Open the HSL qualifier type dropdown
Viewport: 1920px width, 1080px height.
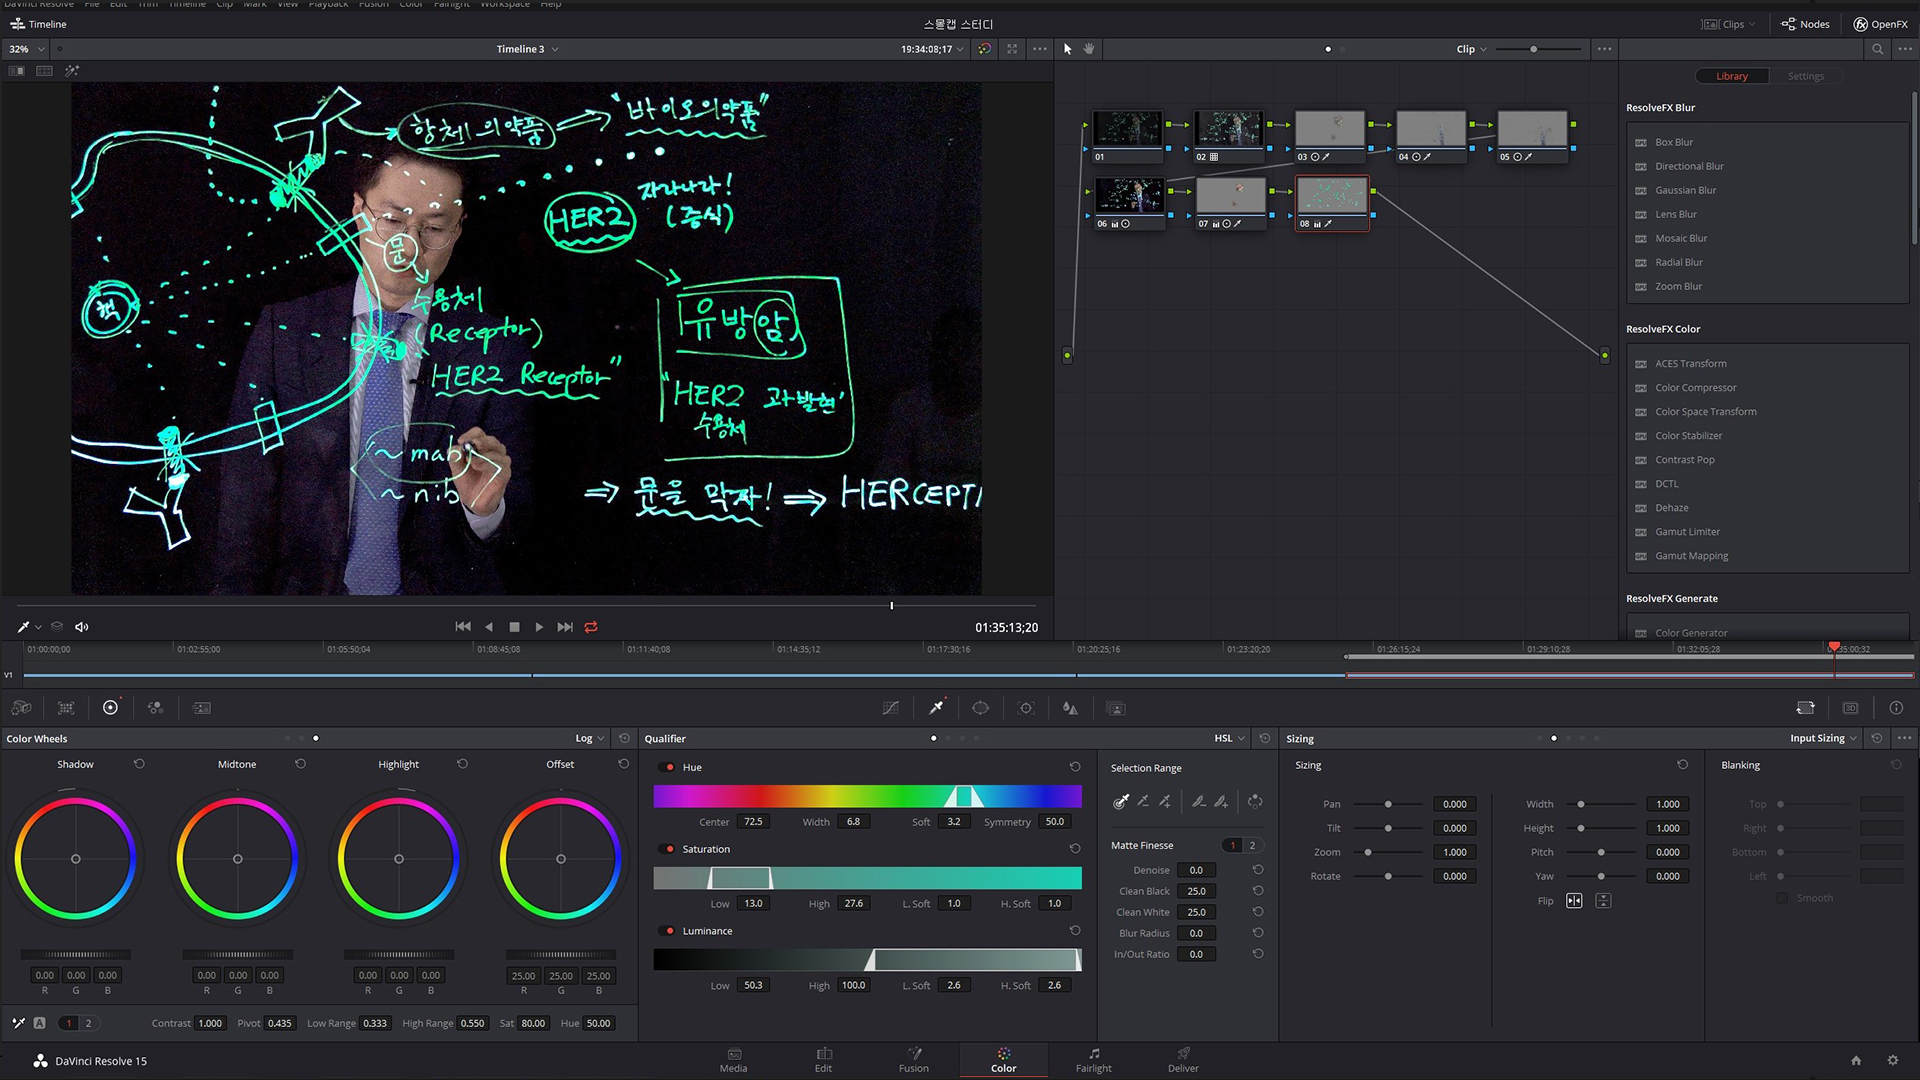[1229, 738]
